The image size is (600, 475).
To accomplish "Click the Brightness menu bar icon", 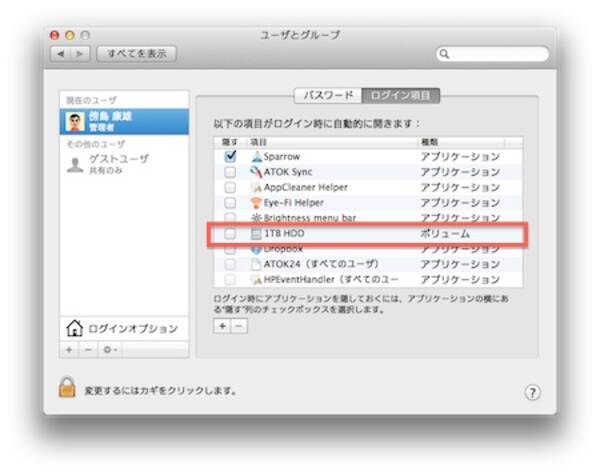I will tap(256, 218).
